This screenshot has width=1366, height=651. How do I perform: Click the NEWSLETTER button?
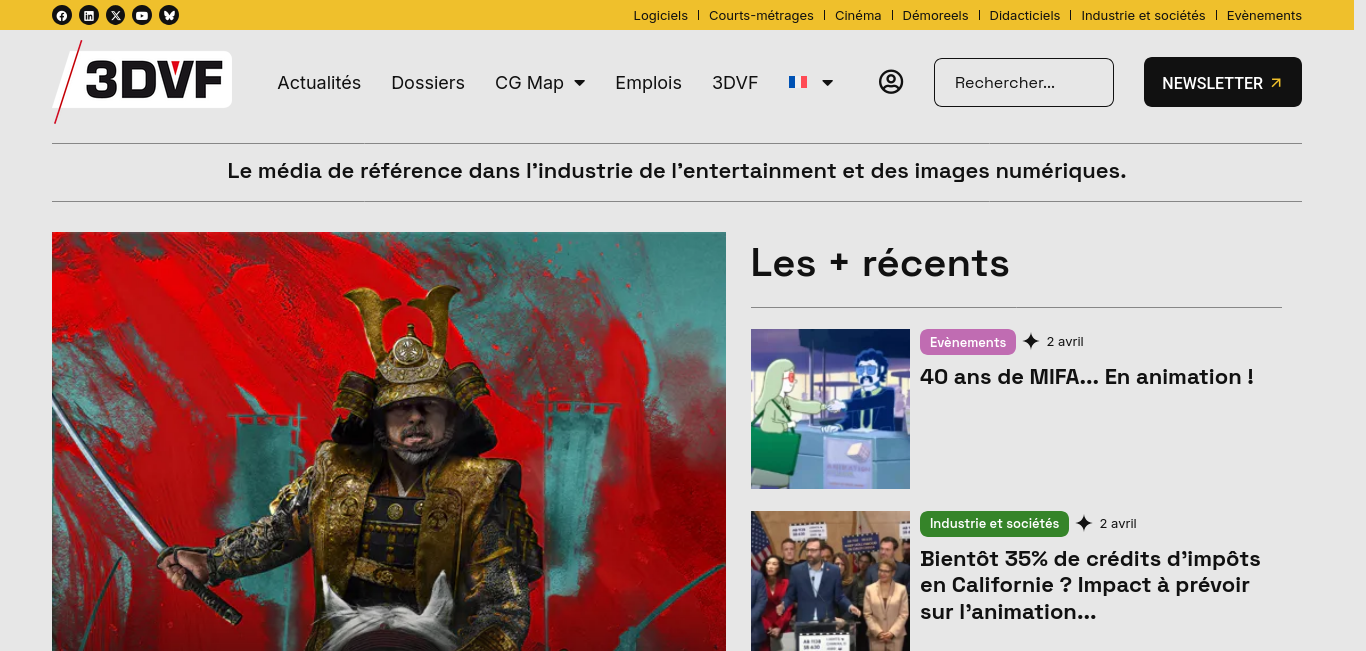point(1223,82)
